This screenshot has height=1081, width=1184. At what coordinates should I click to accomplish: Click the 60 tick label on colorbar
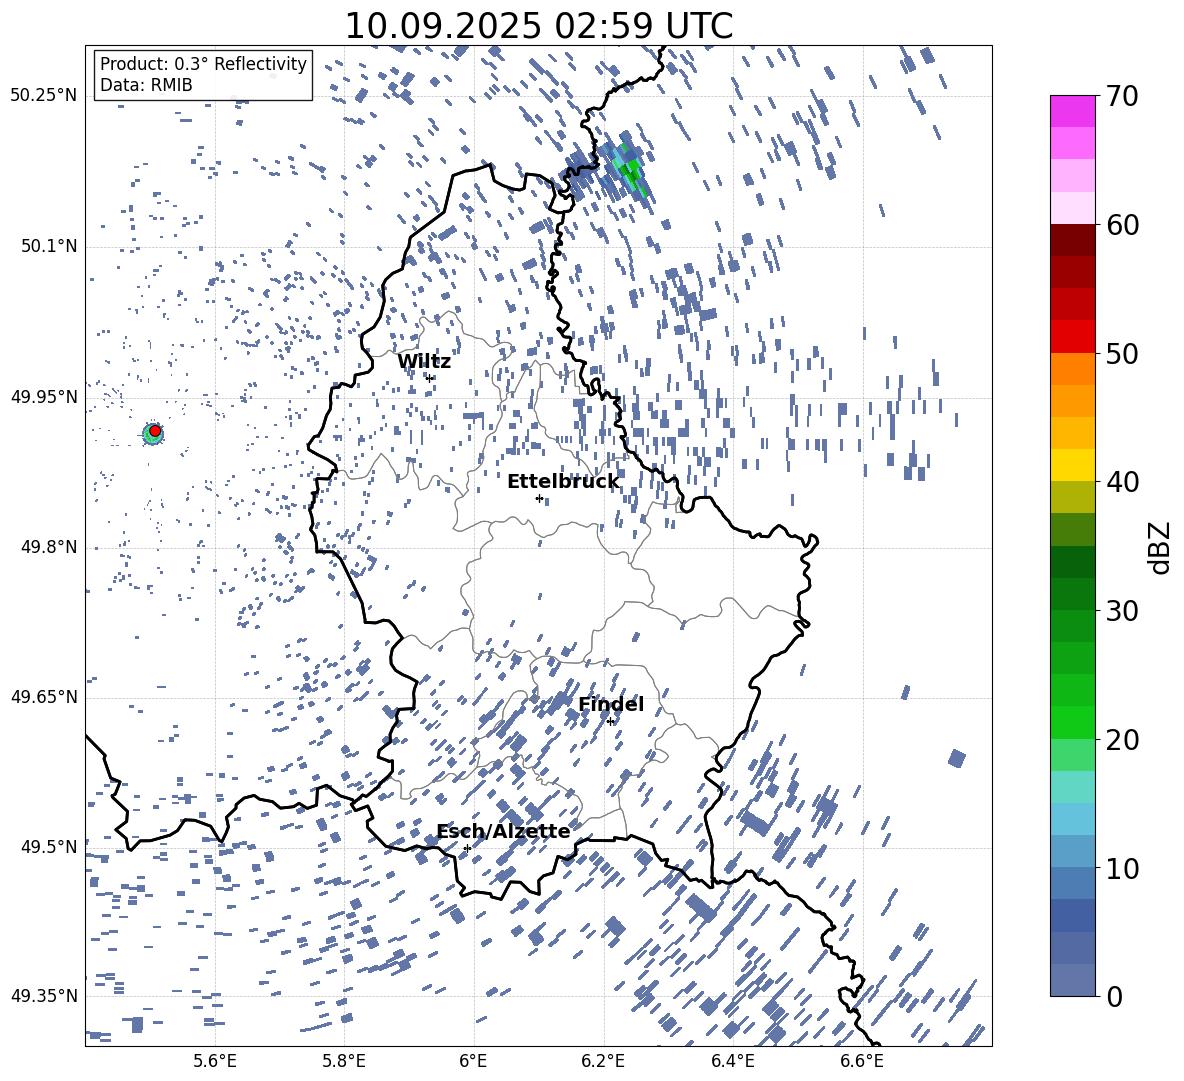[x=1122, y=225]
